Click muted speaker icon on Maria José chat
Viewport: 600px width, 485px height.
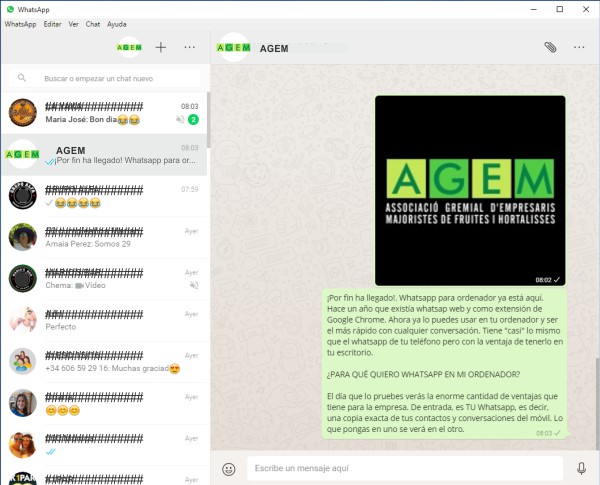(x=180, y=120)
